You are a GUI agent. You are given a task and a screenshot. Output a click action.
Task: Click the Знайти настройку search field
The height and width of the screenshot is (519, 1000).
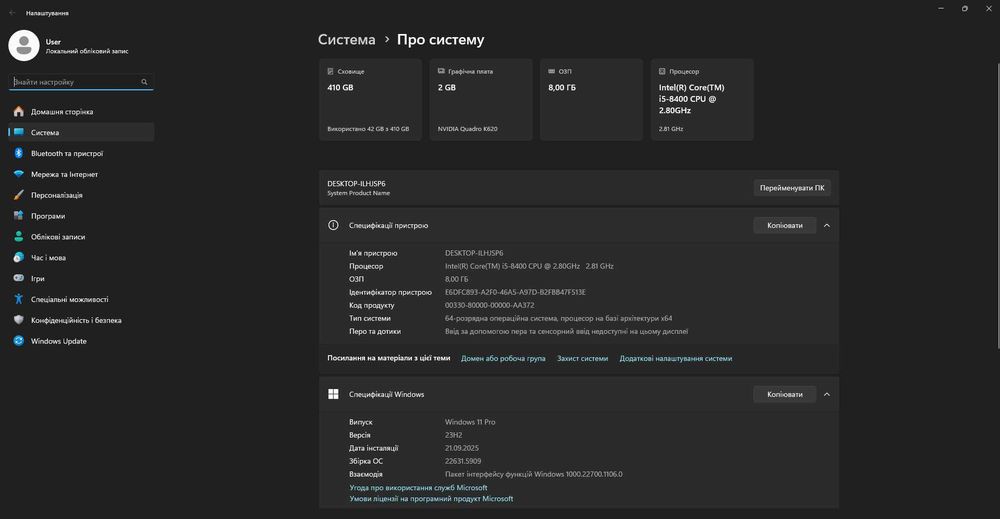(x=75, y=82)
